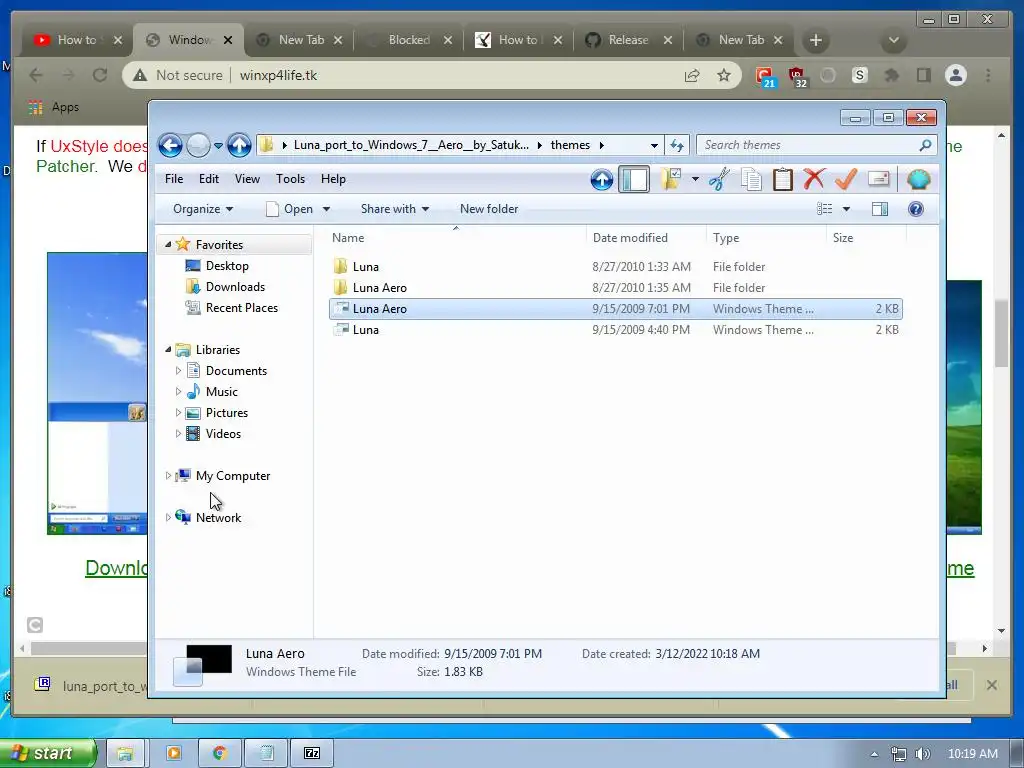The width and height of the screenshot is (1024, 768).
Task: Sort by Date modified column header
Action: 646,238
